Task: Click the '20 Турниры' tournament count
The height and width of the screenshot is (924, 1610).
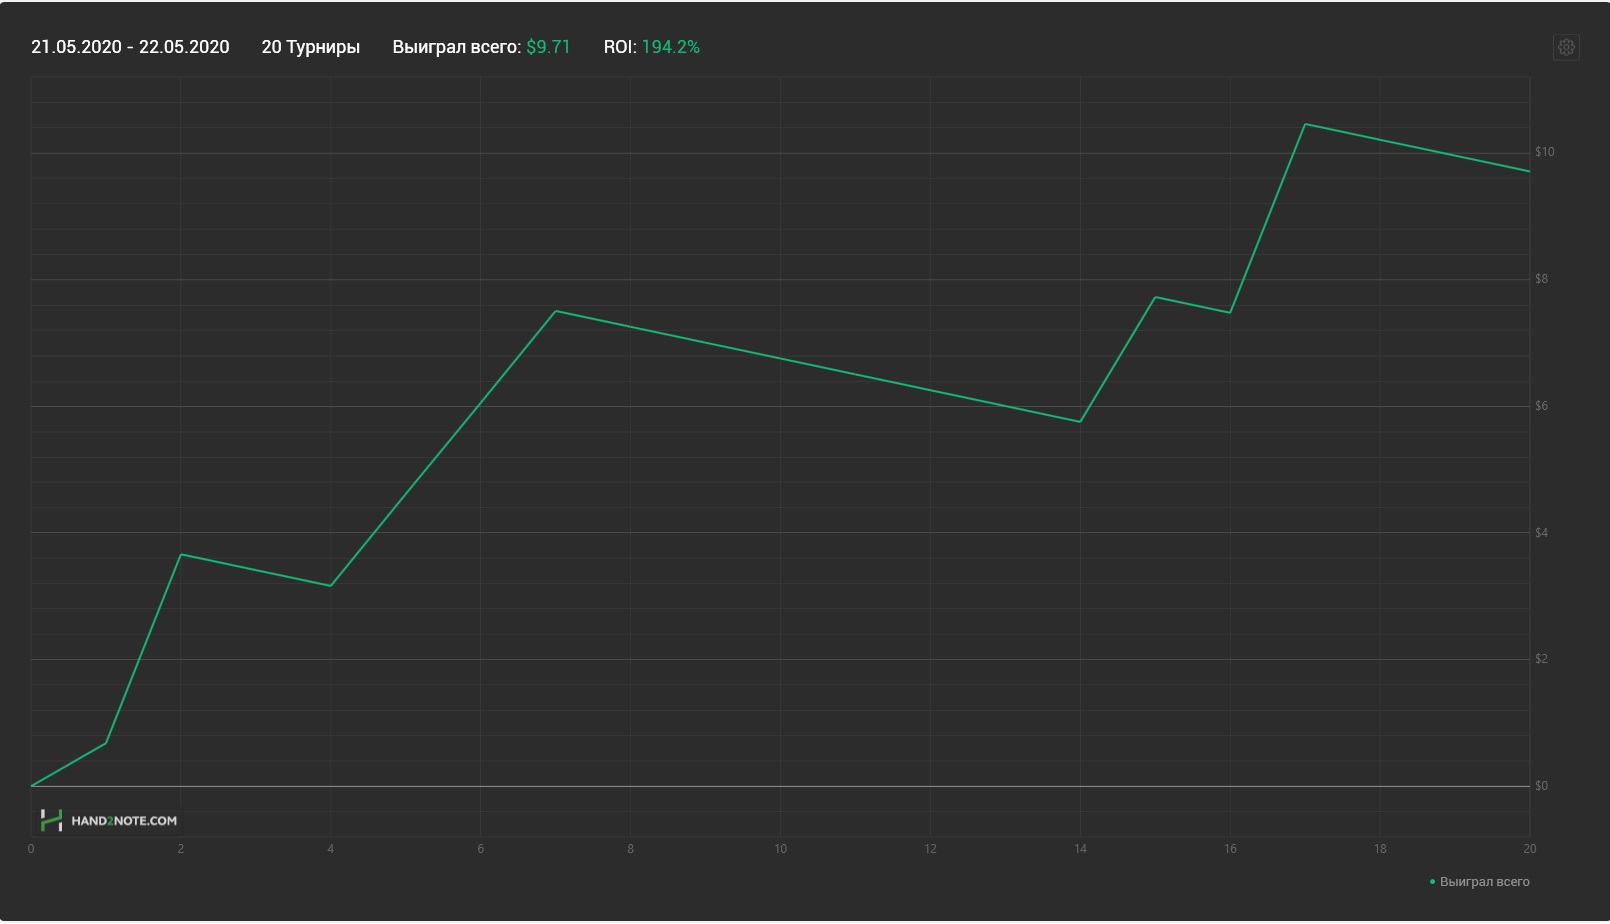Action: 311,47
